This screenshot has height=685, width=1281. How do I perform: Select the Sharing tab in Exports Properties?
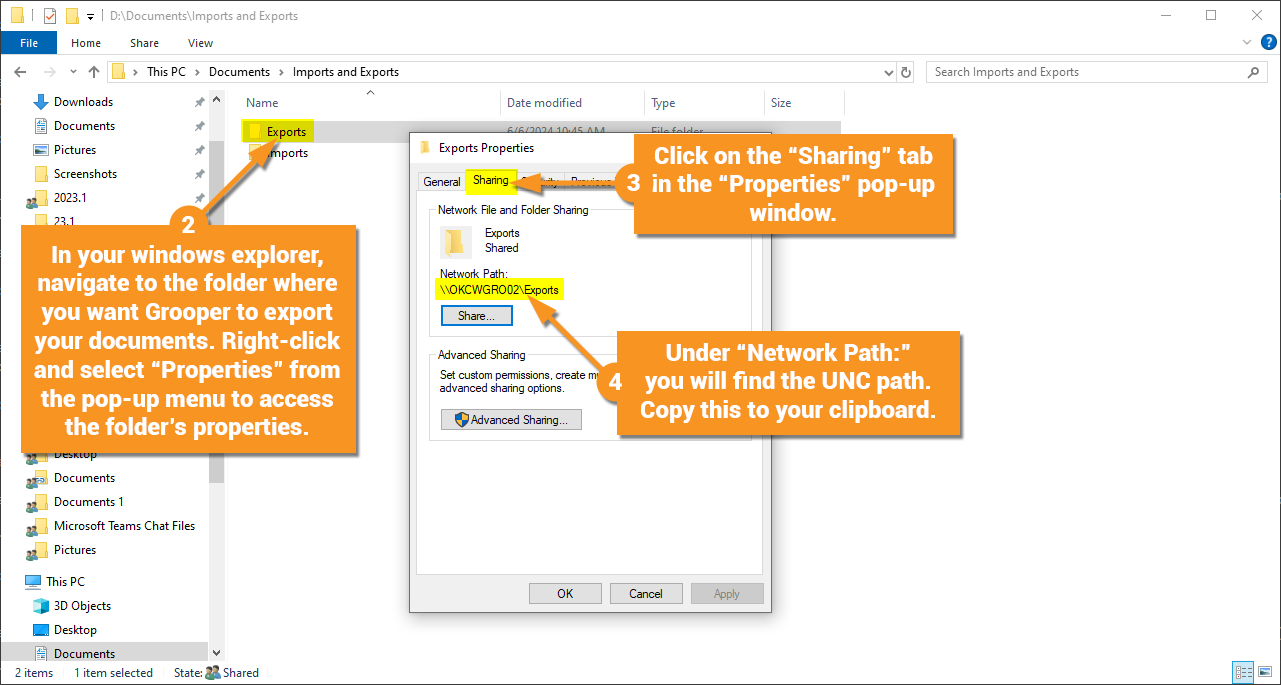(490, 181)
